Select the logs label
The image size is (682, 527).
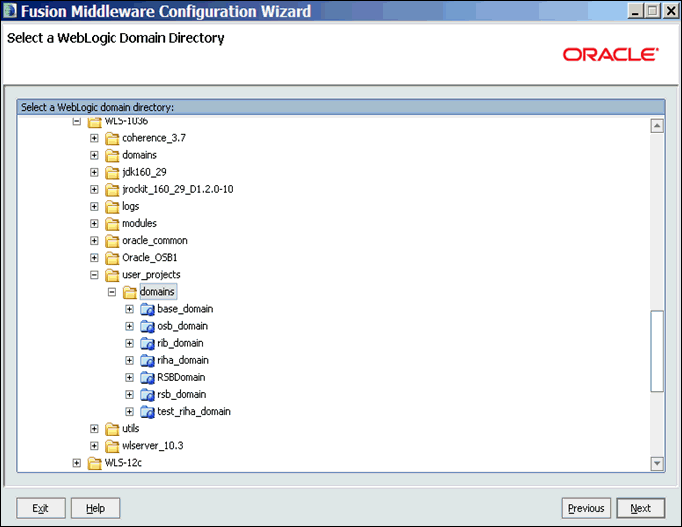pos(130,207)
